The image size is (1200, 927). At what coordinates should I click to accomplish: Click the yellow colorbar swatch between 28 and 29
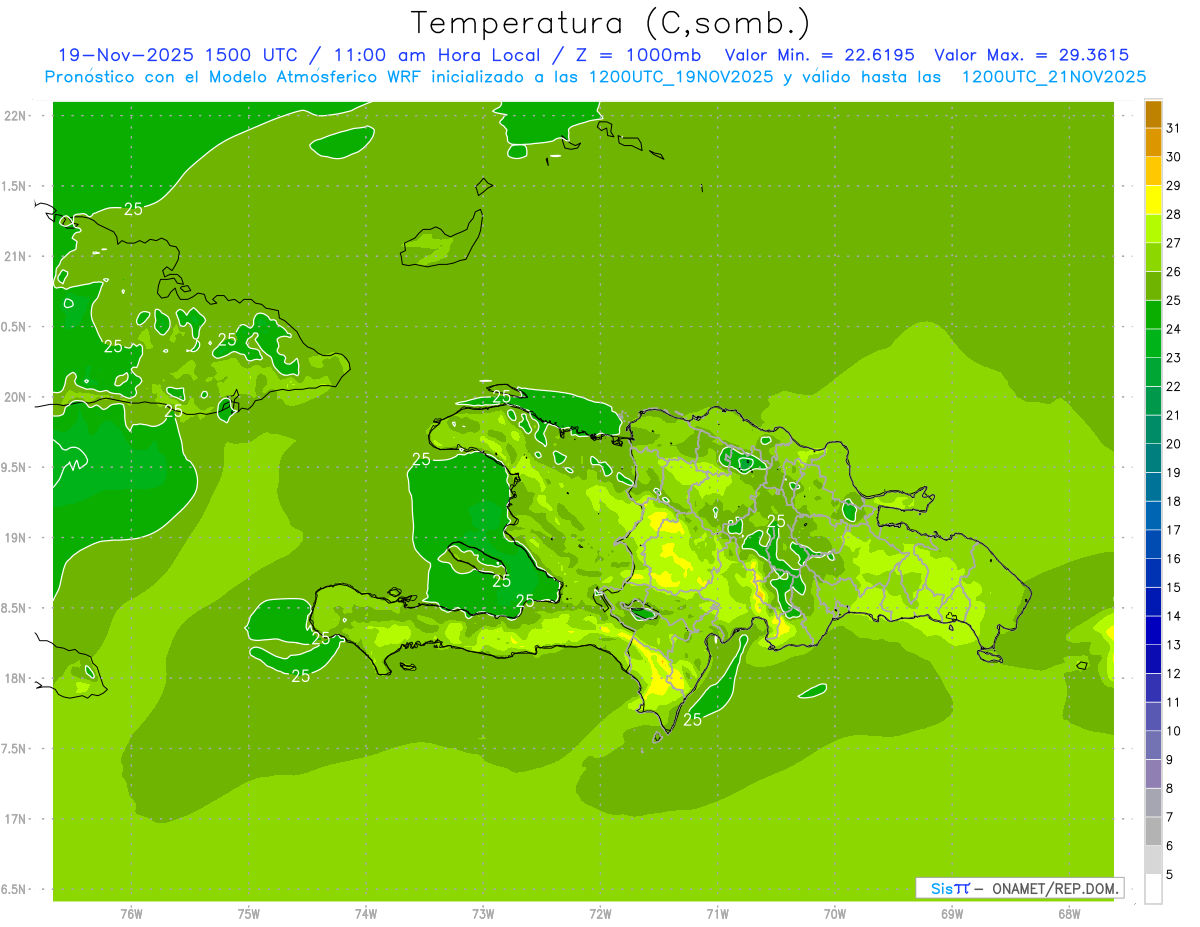1153,200
